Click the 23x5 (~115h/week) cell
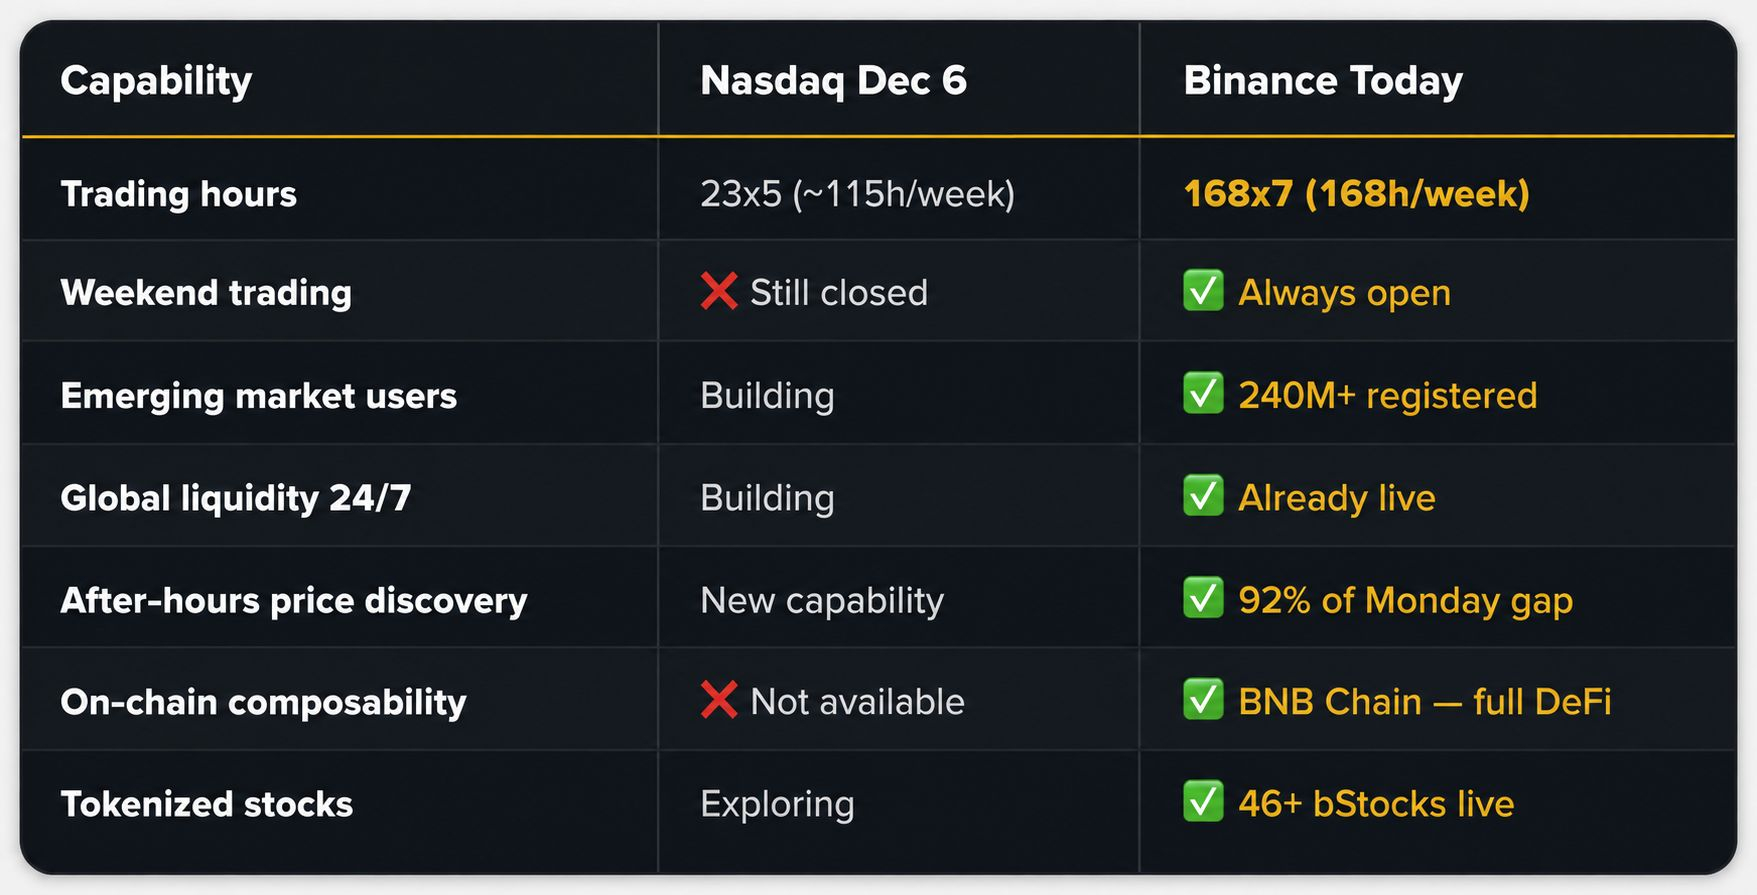The width and height of the screenshot is (1757, 895). coord(858,194)
